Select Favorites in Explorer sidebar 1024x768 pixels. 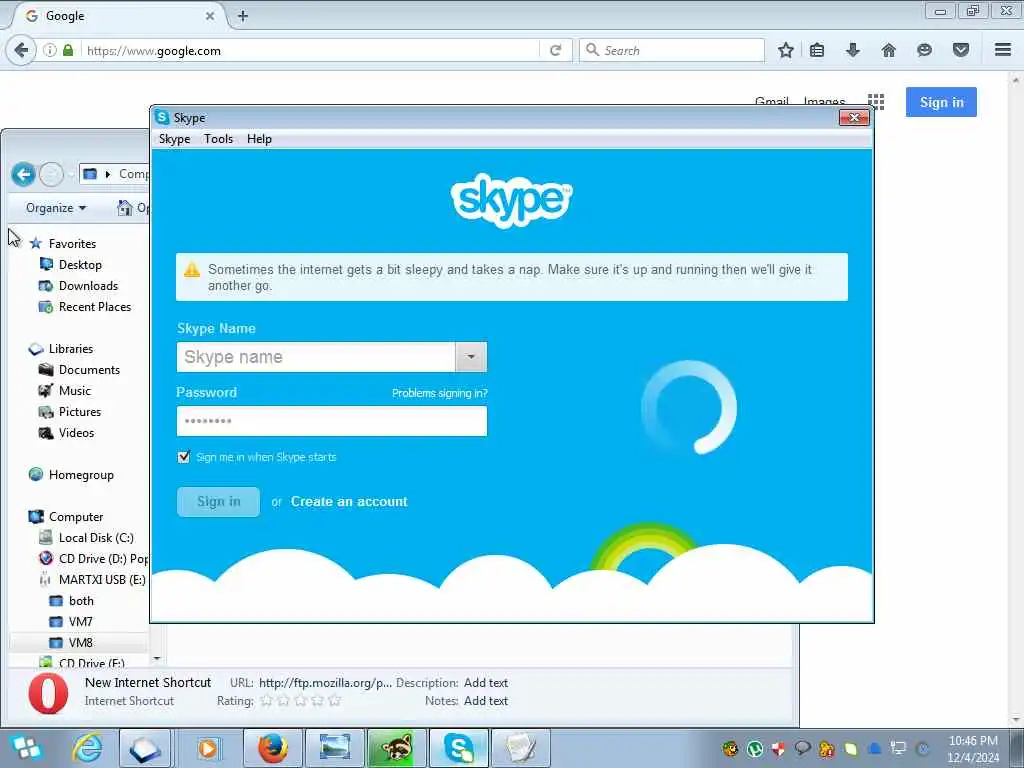click(x=72, y=244)
